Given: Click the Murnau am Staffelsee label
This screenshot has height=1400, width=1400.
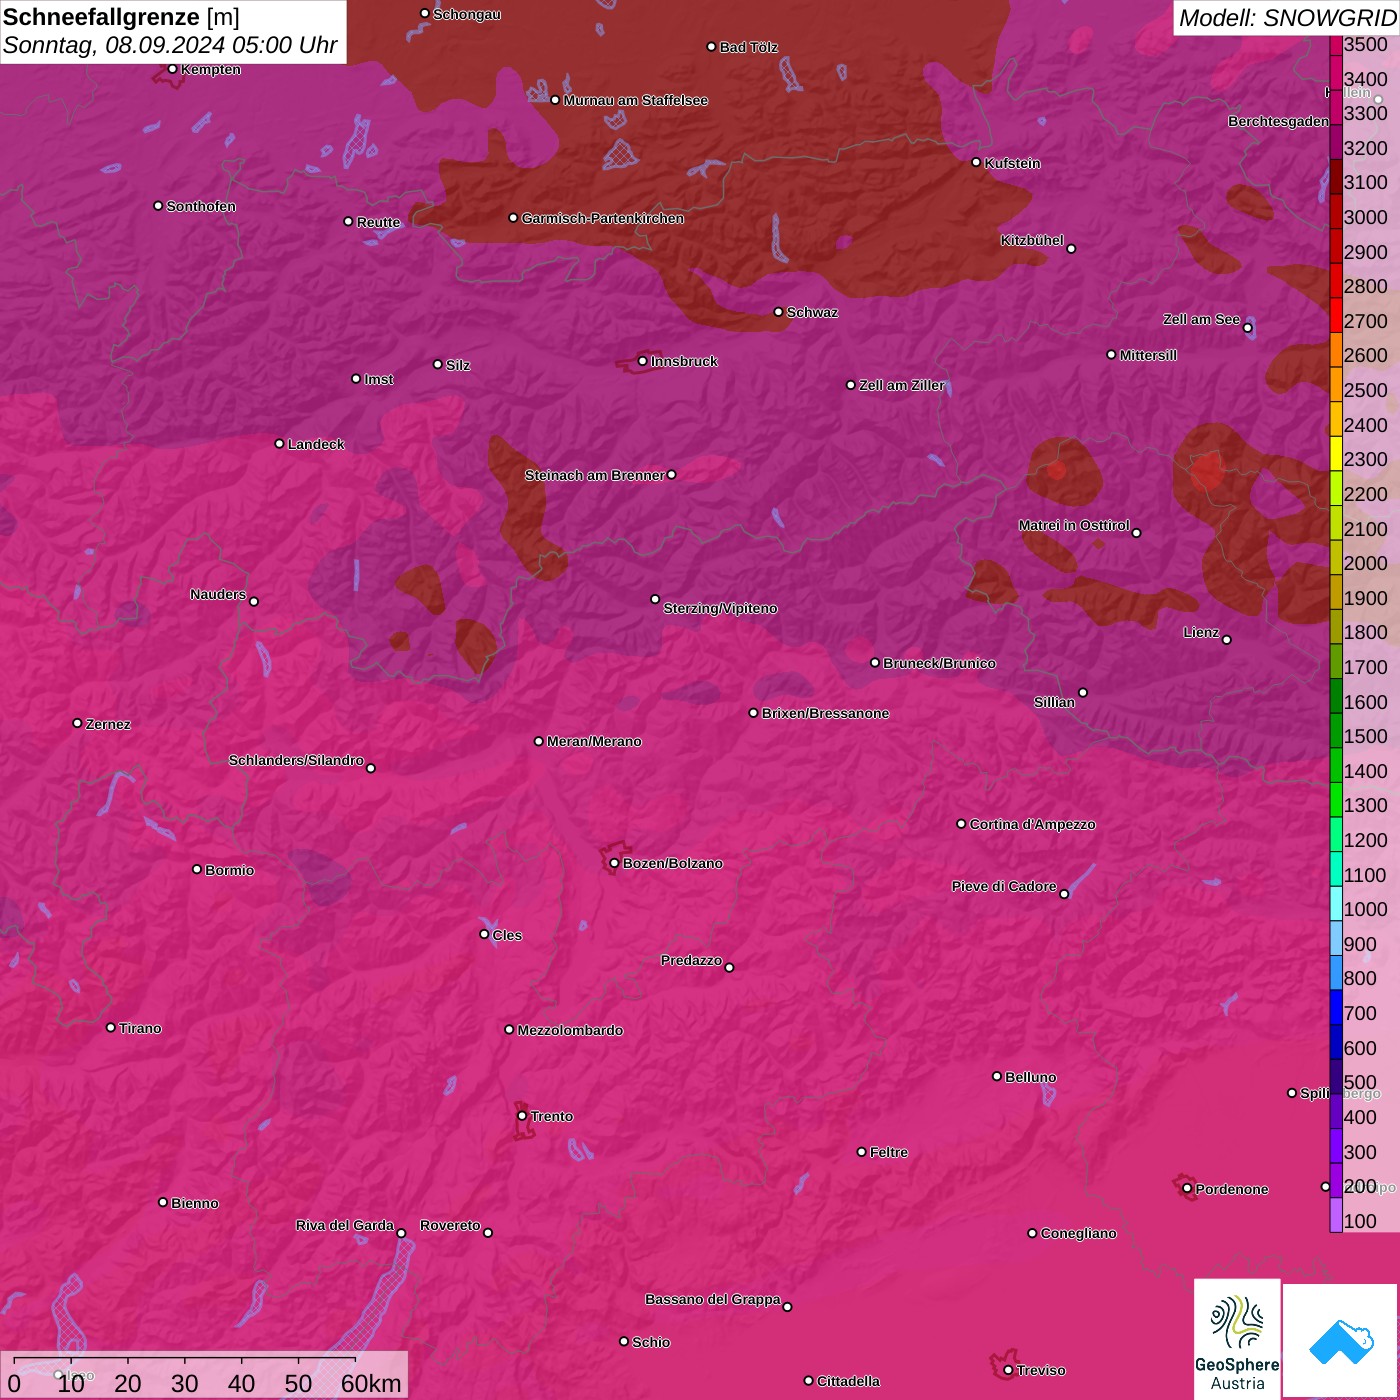Looking at the screenshot, I should coord(635,100).
